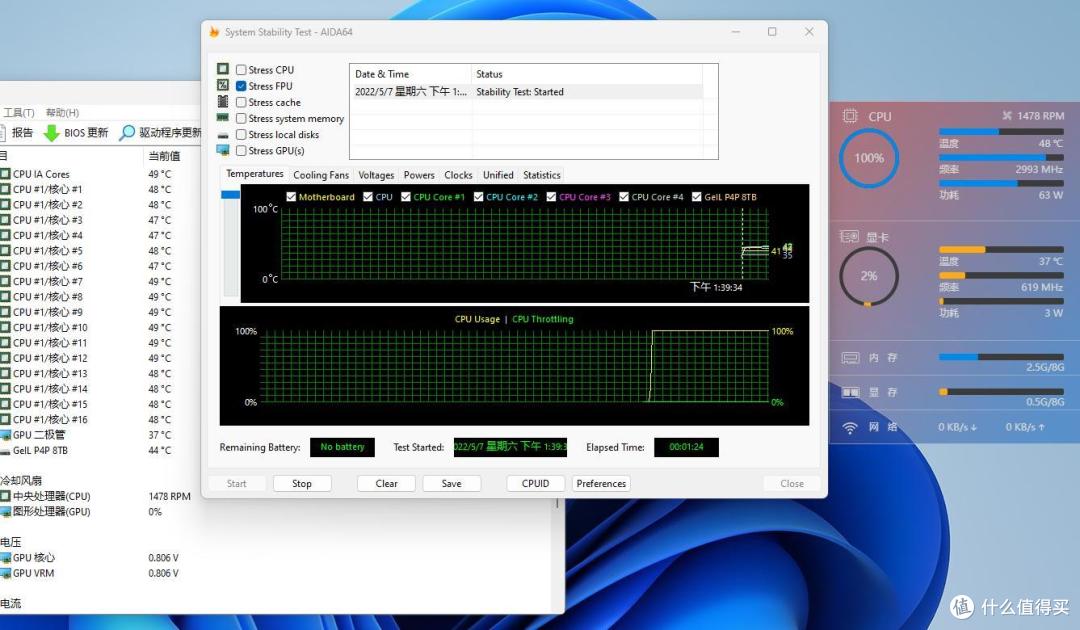
Task: Toggle CPU Core #1 graph checkbox
Action: 406,197
